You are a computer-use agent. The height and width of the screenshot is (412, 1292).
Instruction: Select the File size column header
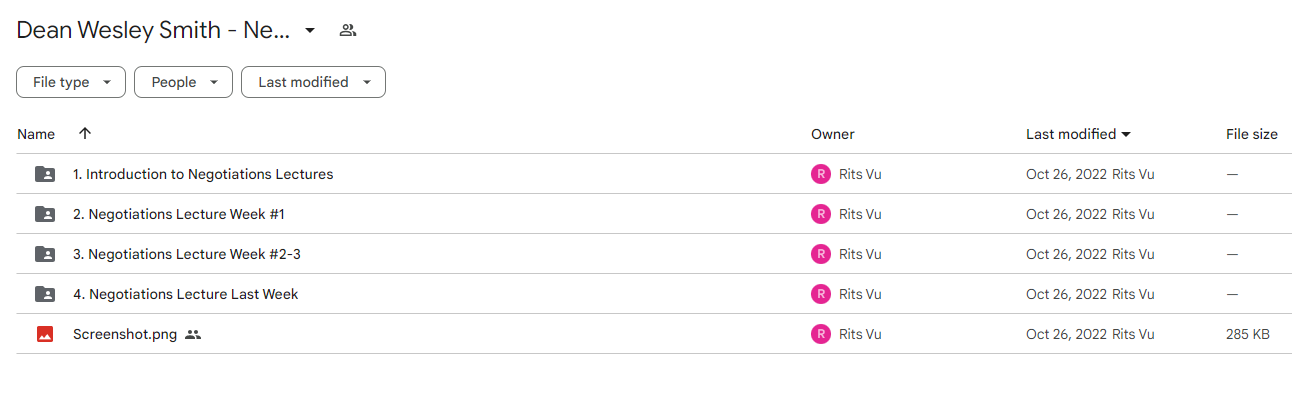point(1252,134)
